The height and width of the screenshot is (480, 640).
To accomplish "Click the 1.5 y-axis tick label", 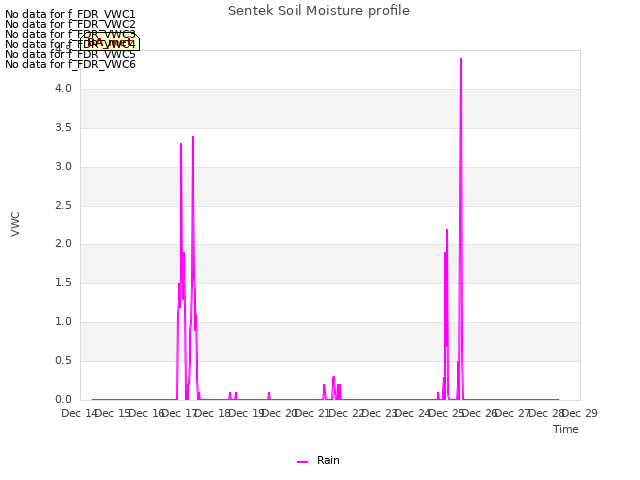I will [64, 282].
